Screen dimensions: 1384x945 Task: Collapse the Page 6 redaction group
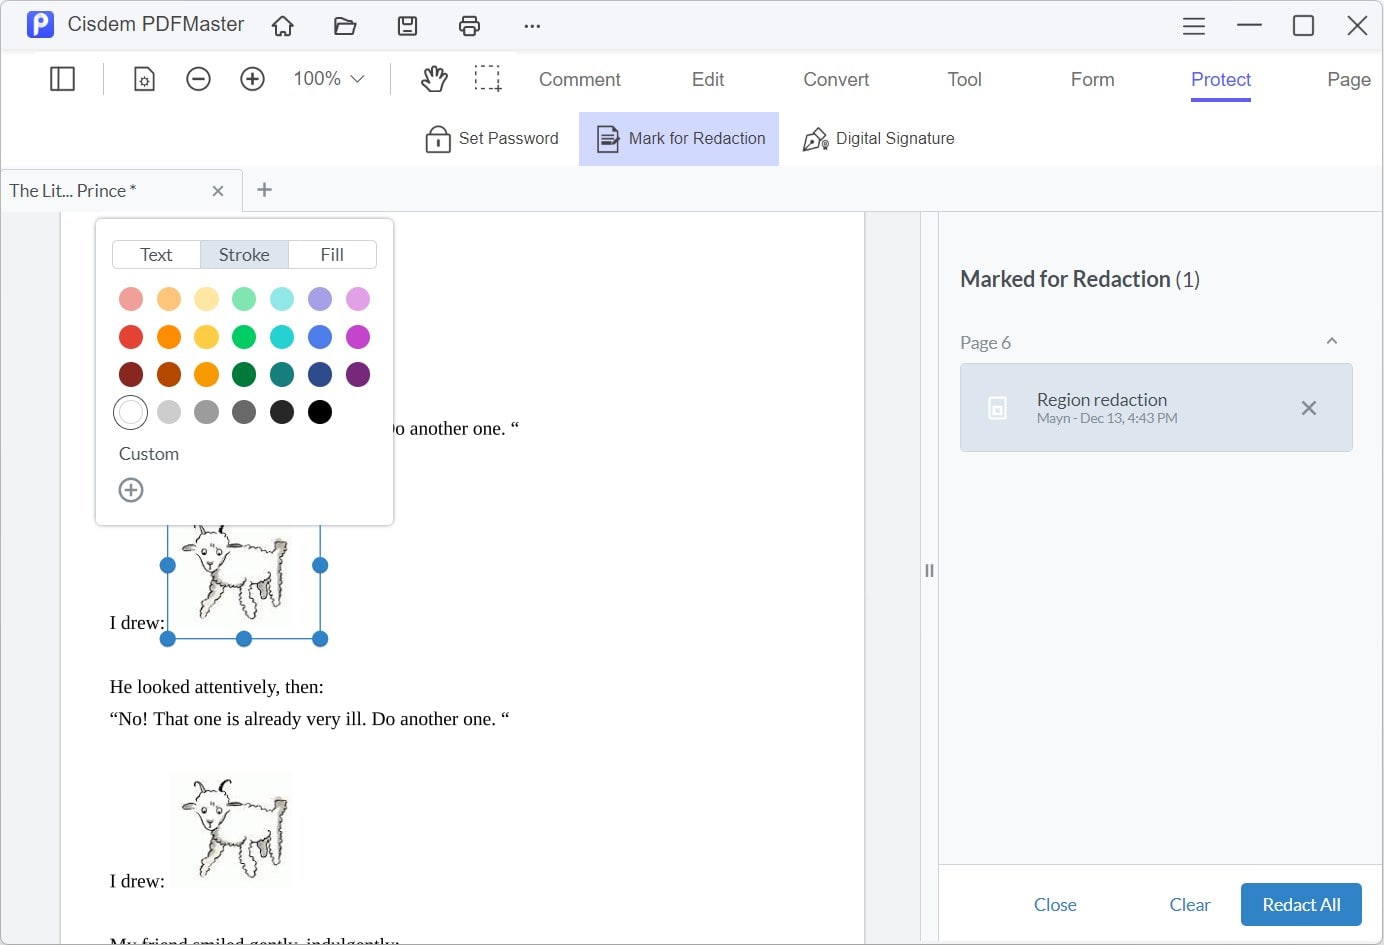[x=1331, y=341]
